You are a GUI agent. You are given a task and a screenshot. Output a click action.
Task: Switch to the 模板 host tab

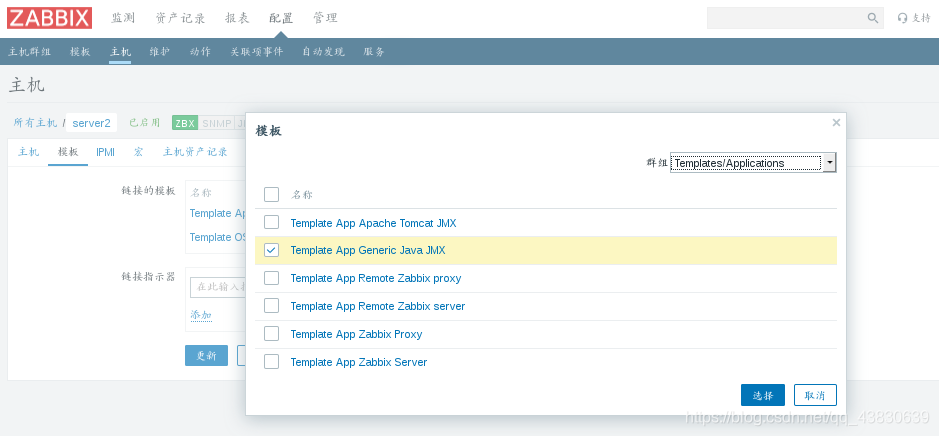68,152
